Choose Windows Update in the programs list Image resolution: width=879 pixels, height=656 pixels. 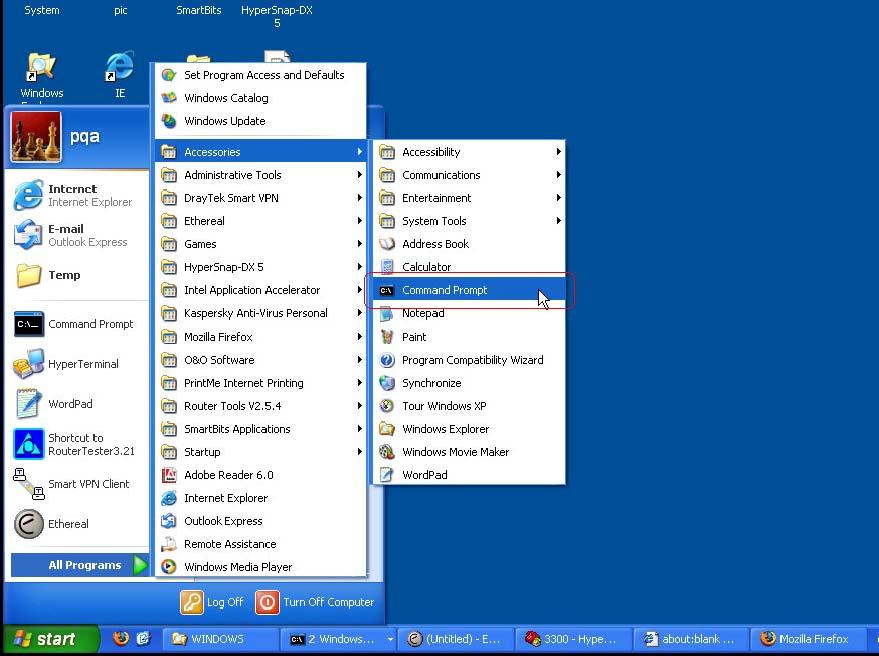[225, 121]
